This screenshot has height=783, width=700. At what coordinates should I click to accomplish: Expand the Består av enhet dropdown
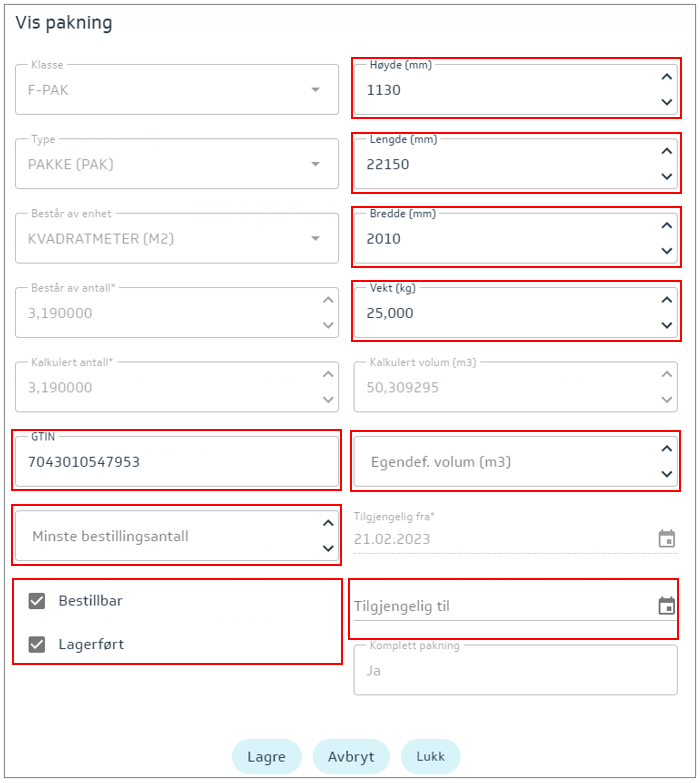[316, 239]
